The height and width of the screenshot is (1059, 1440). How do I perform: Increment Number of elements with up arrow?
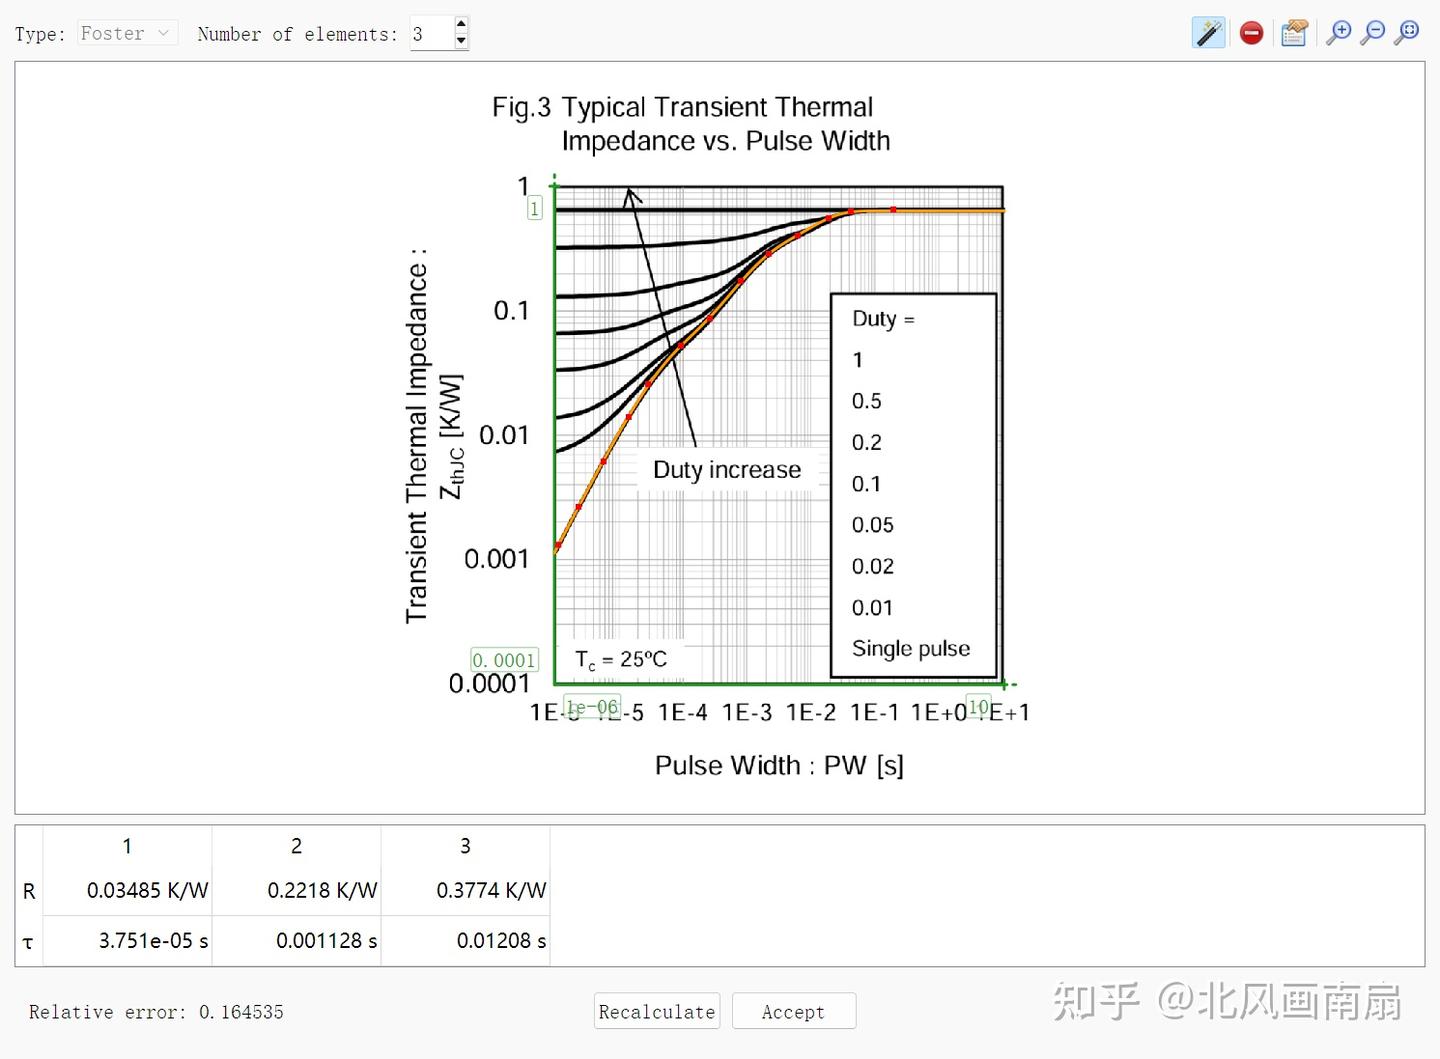(461, 25)
